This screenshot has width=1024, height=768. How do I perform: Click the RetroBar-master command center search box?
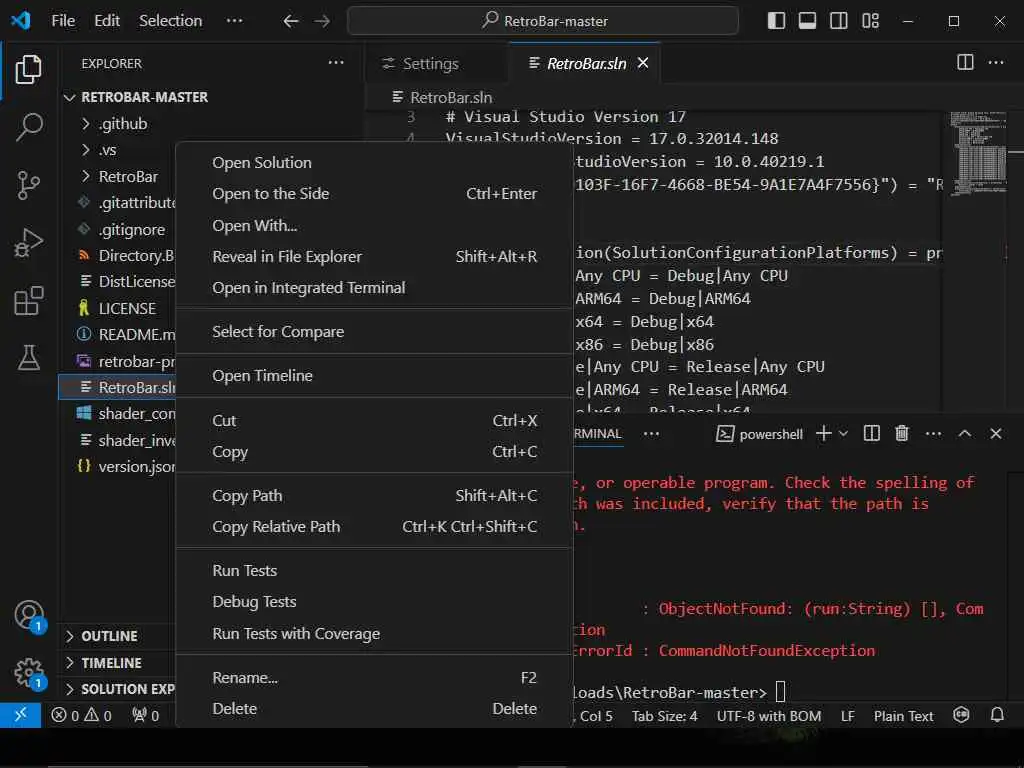[543, 21]
